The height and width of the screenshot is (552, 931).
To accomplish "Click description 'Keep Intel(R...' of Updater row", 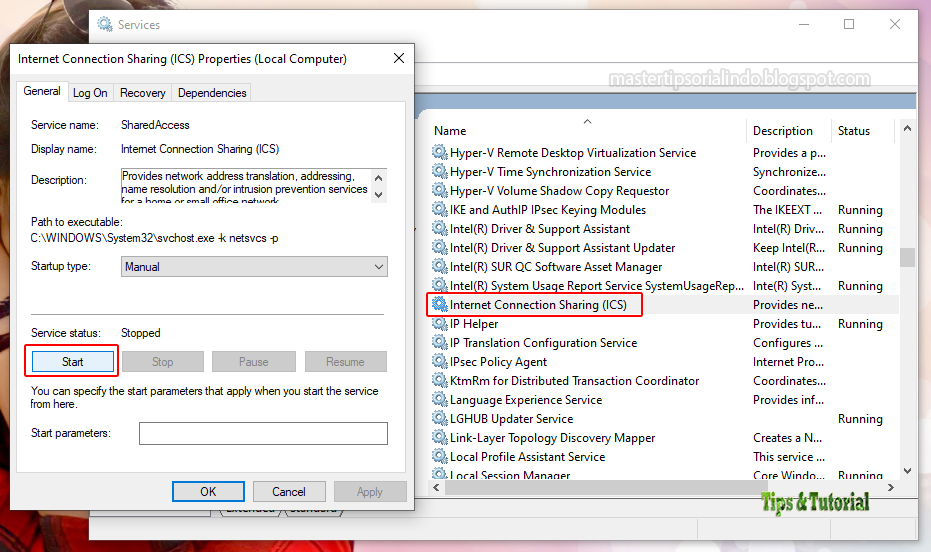I will [x=789, y=248].
